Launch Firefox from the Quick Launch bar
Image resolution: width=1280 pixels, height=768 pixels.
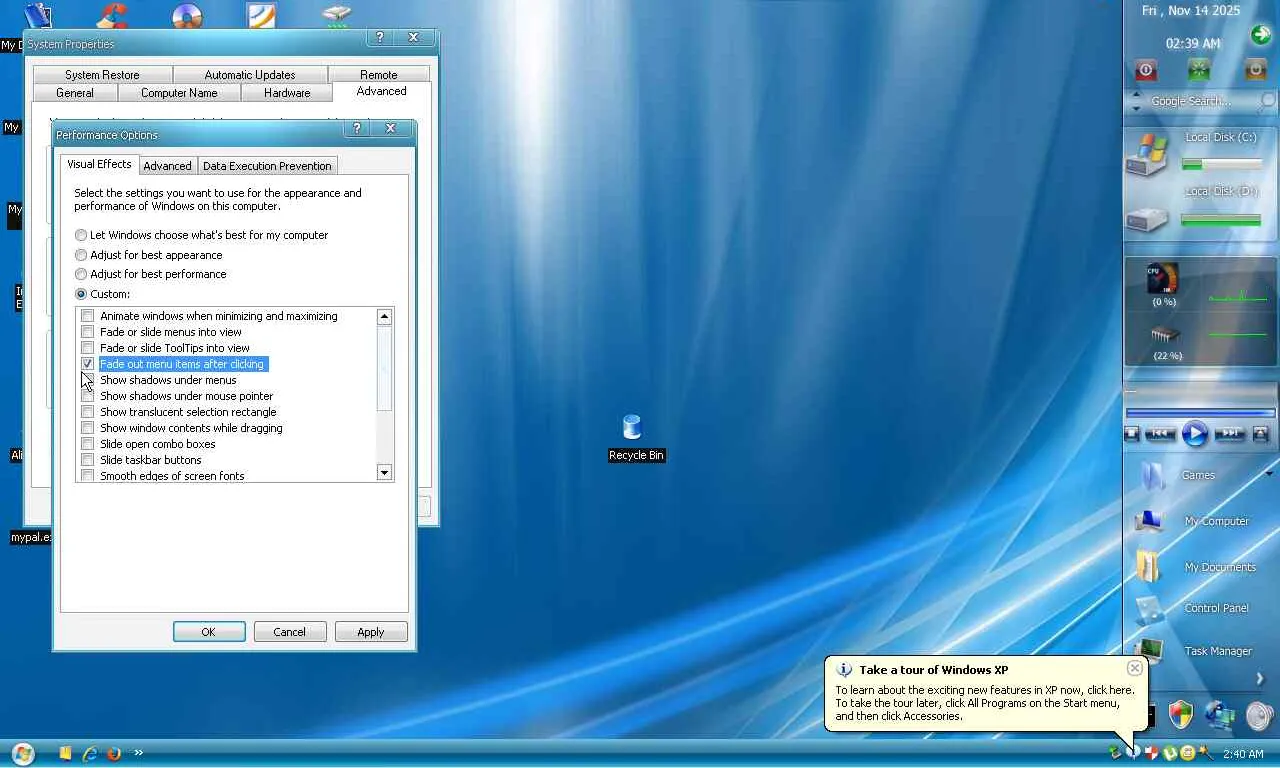pos(114,753)
